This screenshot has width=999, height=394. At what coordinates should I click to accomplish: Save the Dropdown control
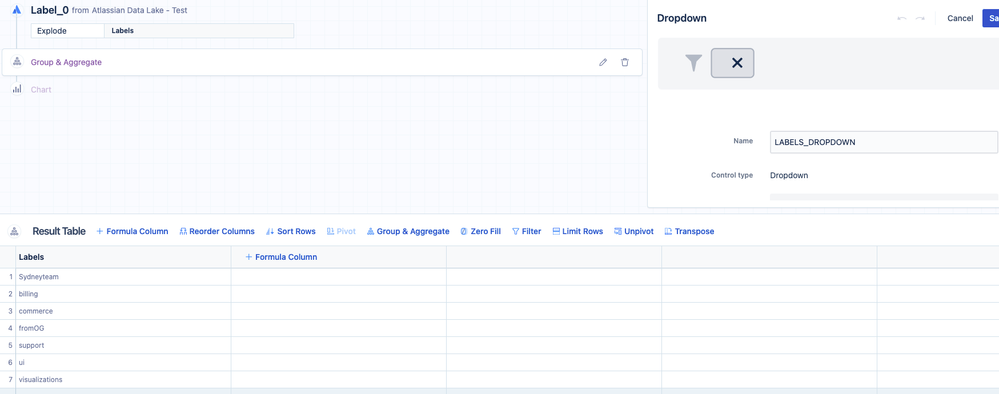(991, 18)
